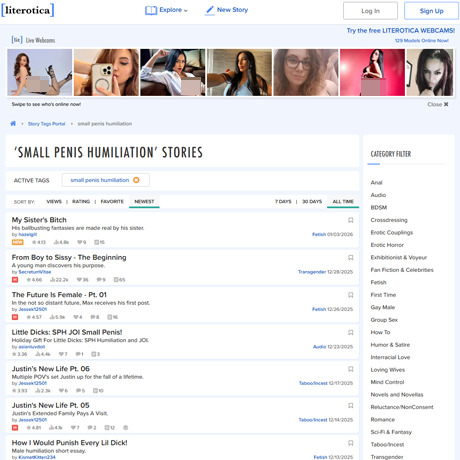Viewport: 460px width, 460px height.
Task: Open the Story Tags Portal breadcrumb
Action: coord(46,124)
